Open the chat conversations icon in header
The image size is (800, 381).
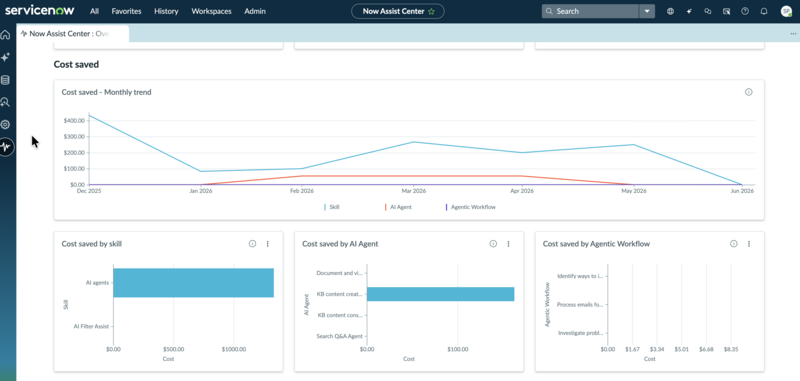tap(708, 11)
